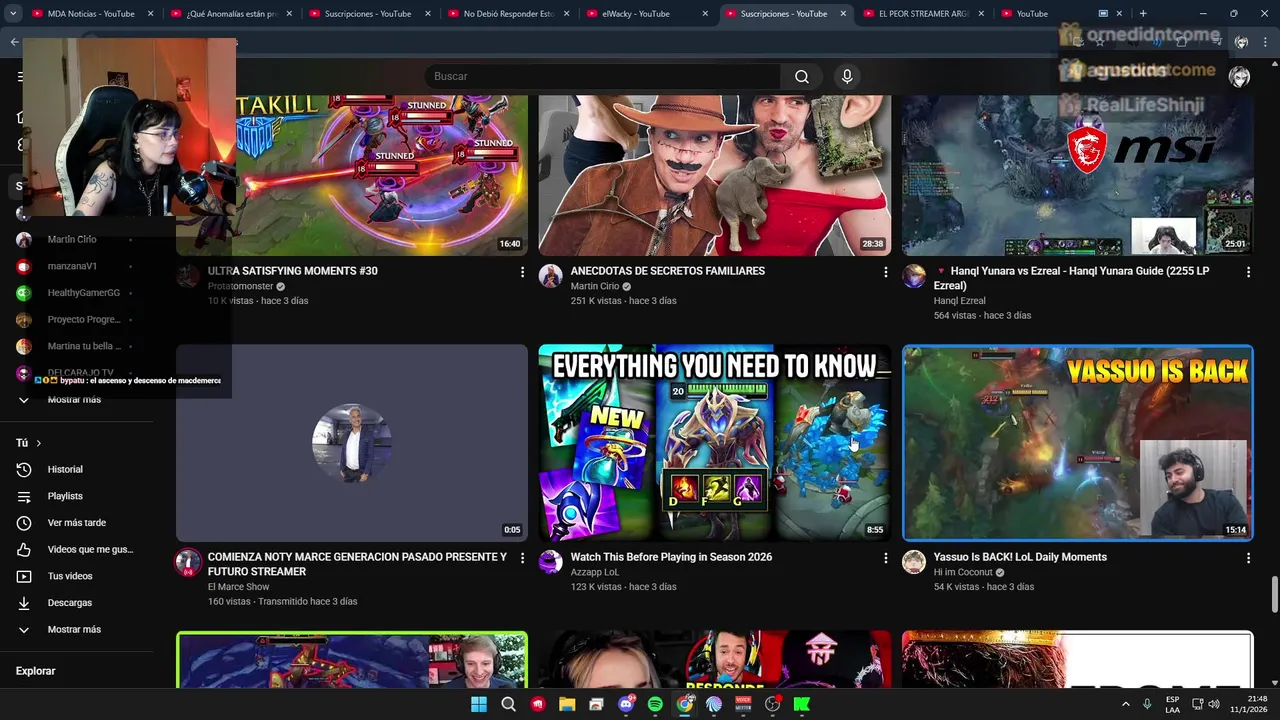This screenshot has width=1280, height=720.
Task: Open OBS Studio from the taskbar
Action: pos(772,704)
